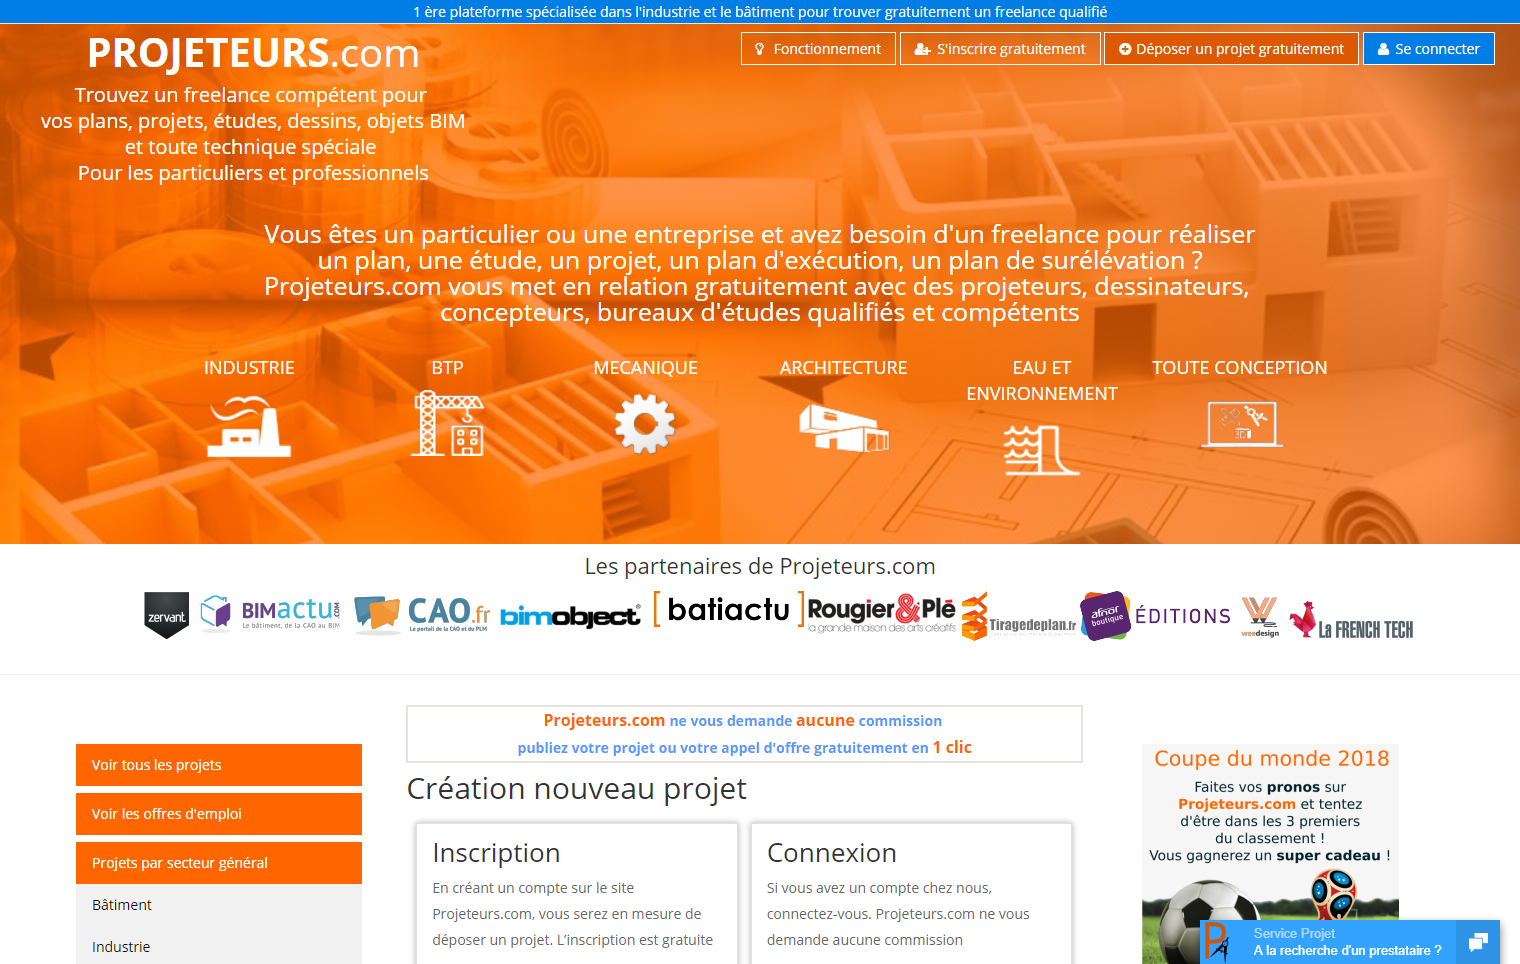1520x964 pixels.
Task: Click the Coupe du monde 2018 heading
Action: tap(1271, 758)
